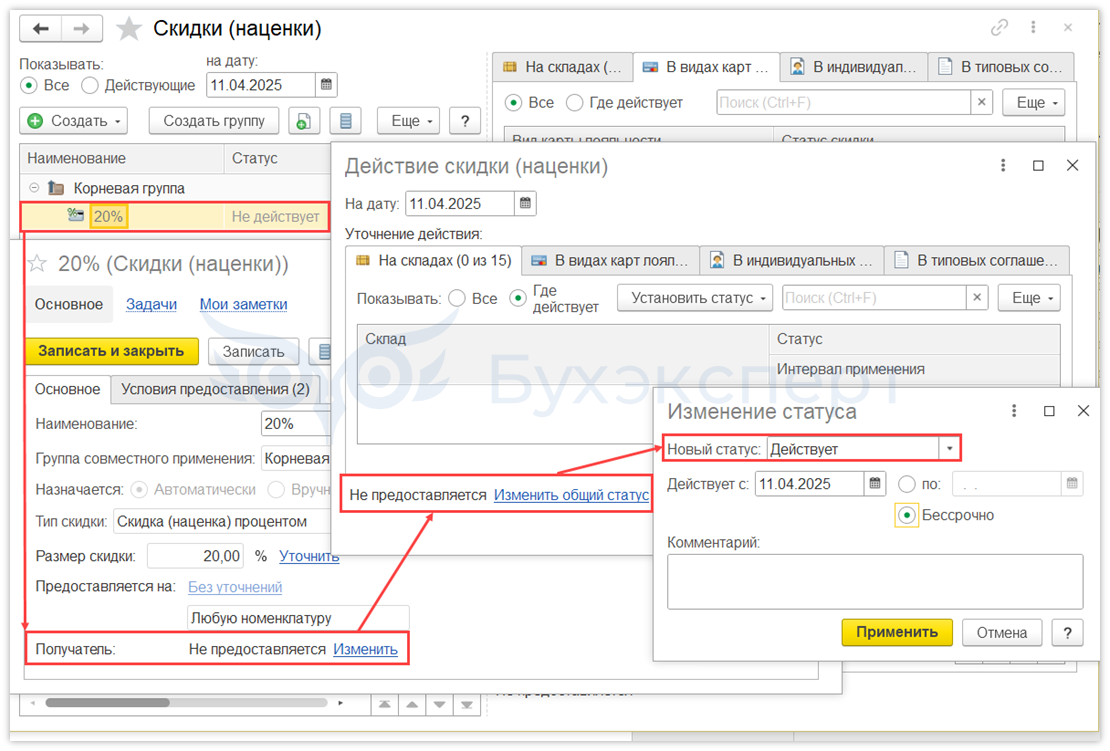Open the Установить статус dropdown
This screenshot has height=751, width=1110.
(x=694, y=298)
